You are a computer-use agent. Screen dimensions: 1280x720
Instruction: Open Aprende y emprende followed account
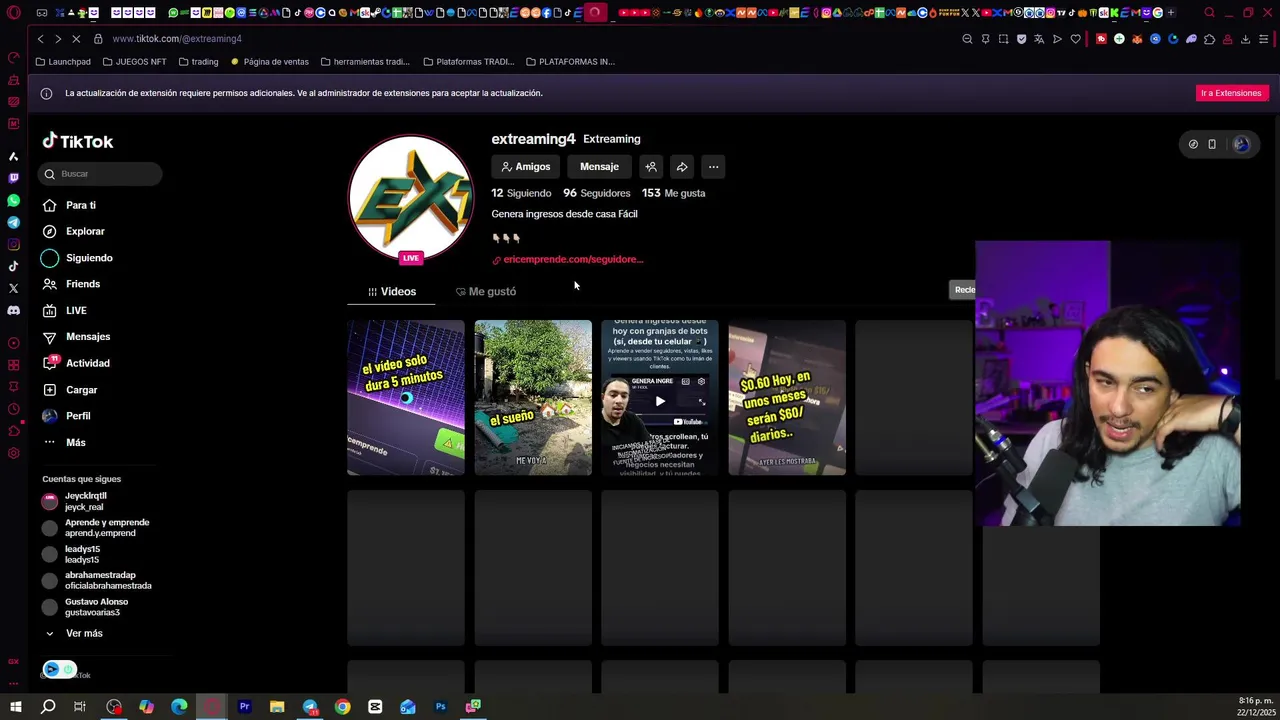point(97,528)
